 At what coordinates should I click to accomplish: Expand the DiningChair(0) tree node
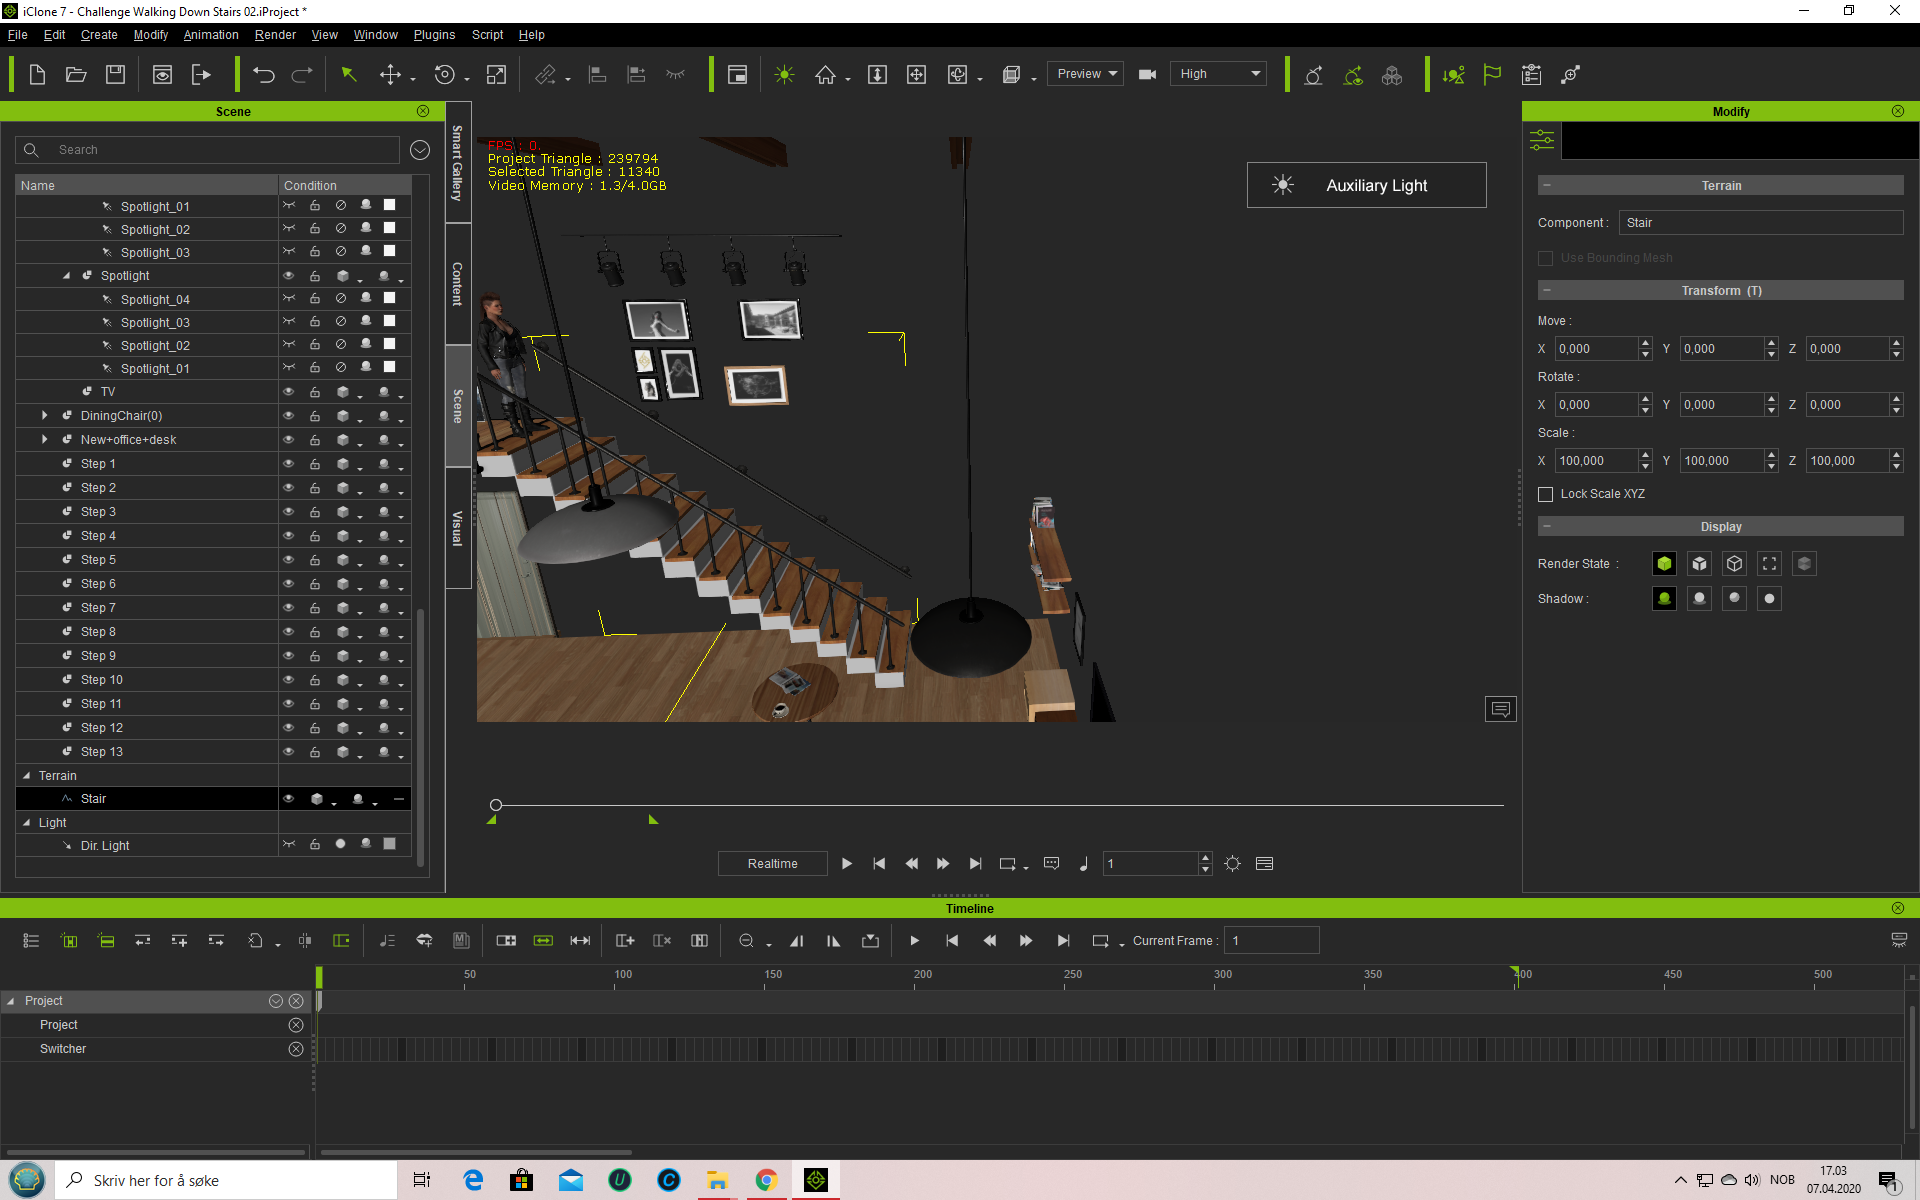pyautogui.click(x=45, y=416)
